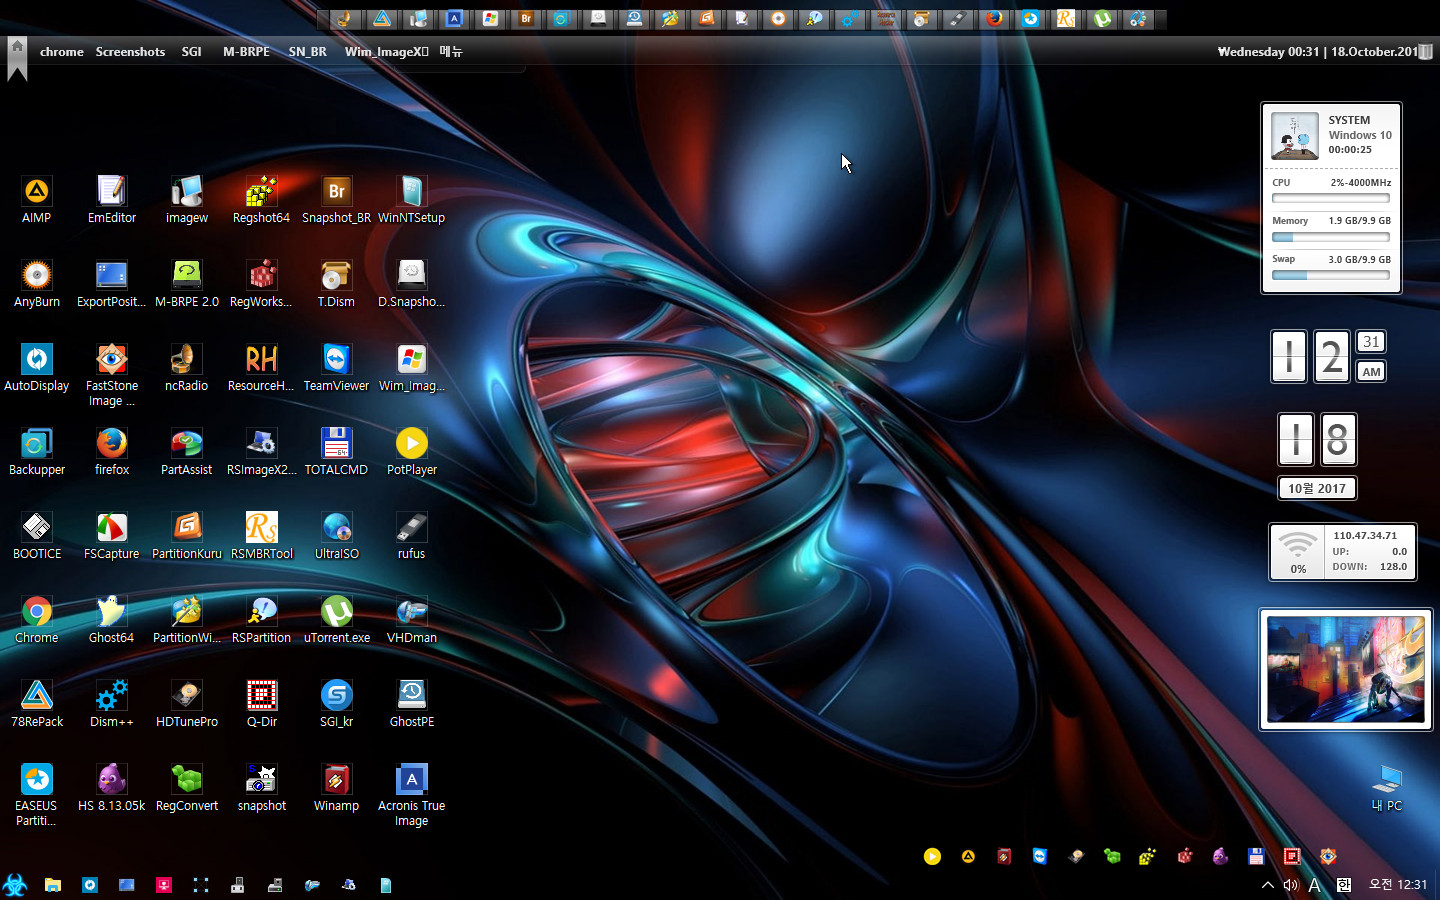This screenshot has width=1440, height=900.
Task: Launch ncRadio from the desktop
Action: 187,367
